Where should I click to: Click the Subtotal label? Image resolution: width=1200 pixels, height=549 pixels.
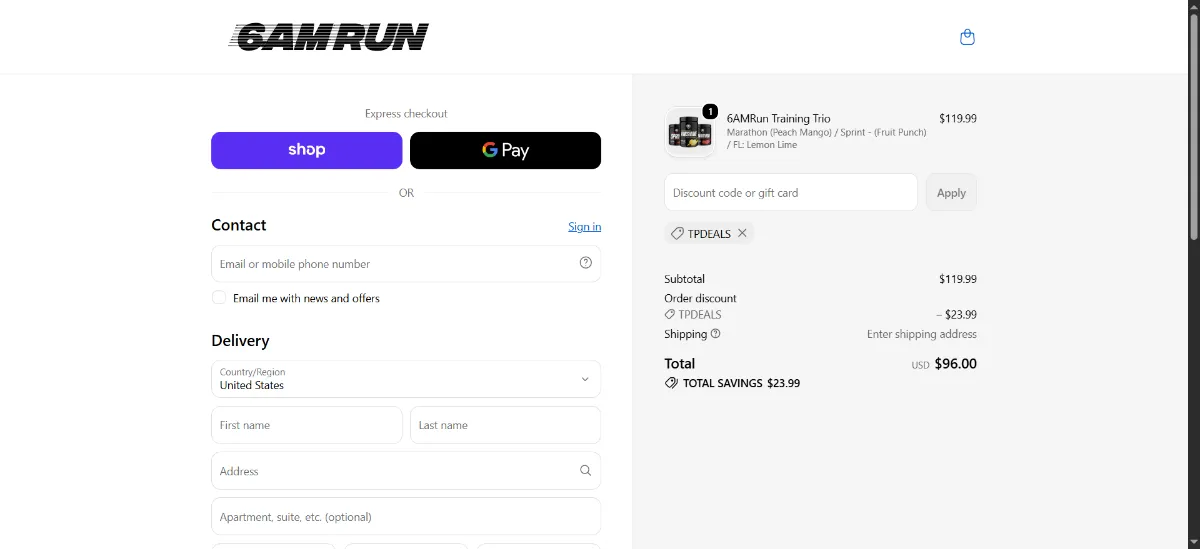684,279
